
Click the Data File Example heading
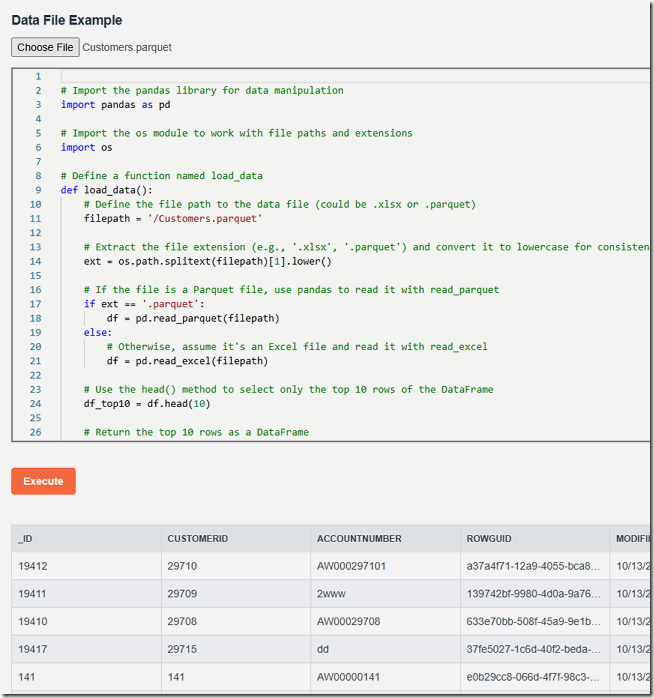pos(67,20)
